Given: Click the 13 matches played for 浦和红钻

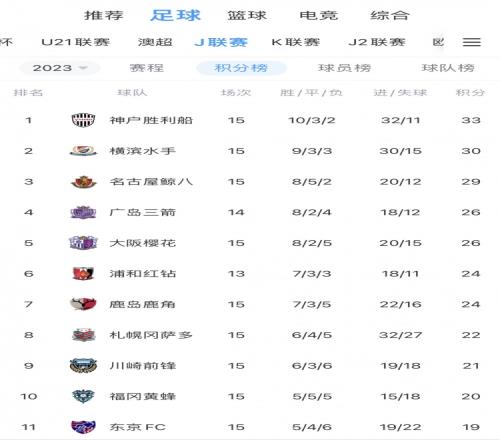Looking at the screenshot, I should point(236,273).
